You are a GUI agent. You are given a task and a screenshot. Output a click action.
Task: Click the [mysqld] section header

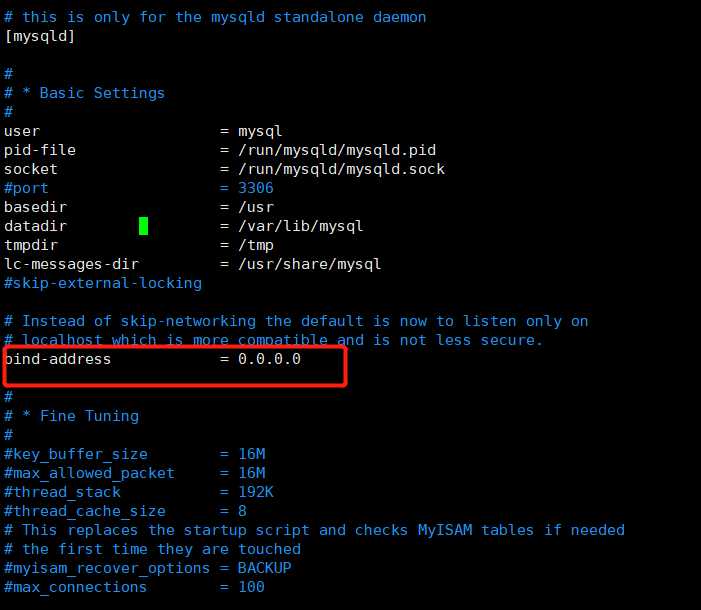pyautogui.click(x=39, y=36)
